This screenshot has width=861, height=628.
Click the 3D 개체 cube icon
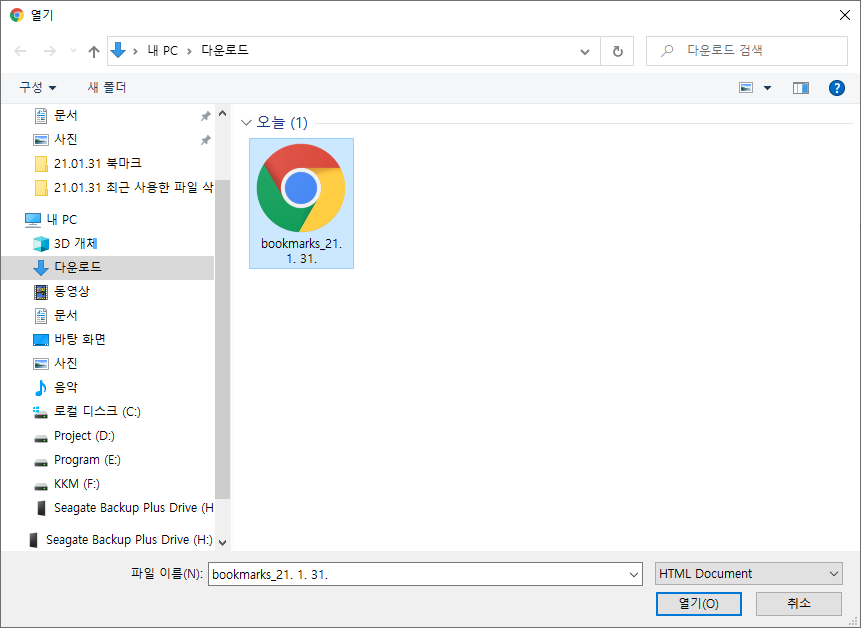[41, 243]
